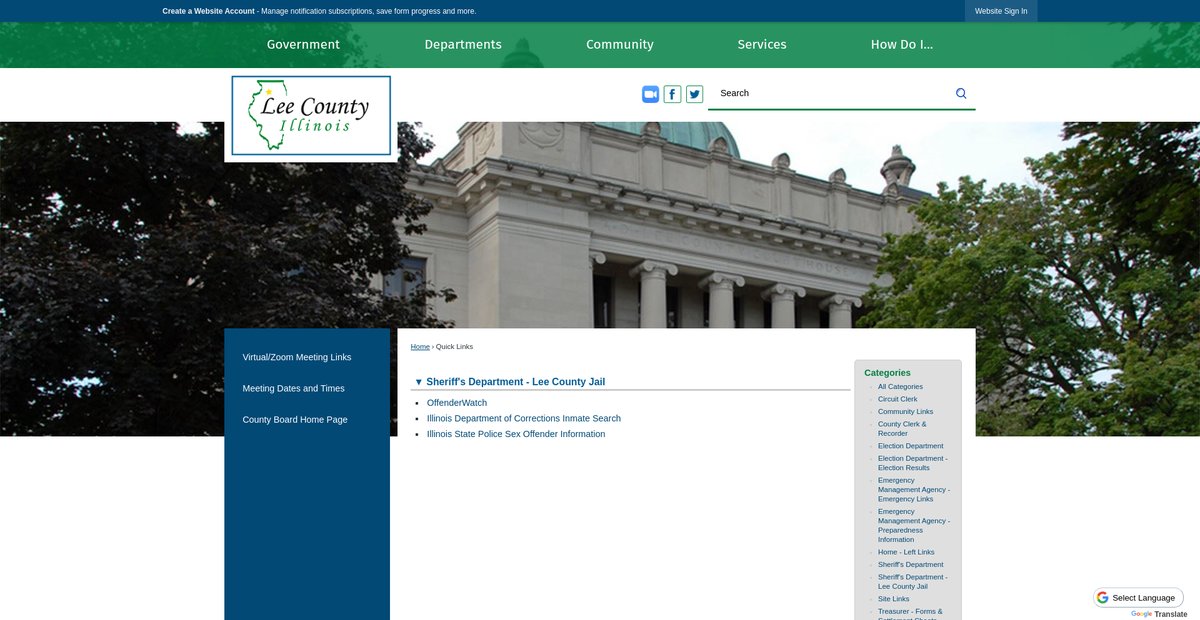
Task: Open the OffenderWatch link
Action: coord(457,403)
